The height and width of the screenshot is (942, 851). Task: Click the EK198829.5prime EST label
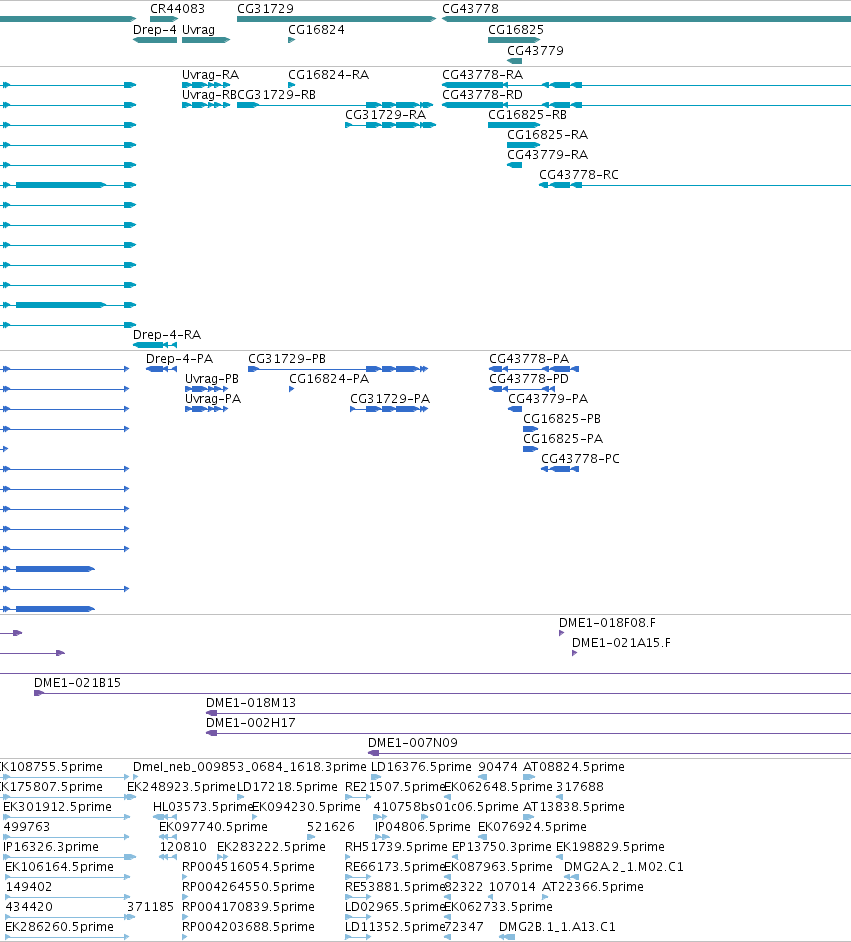click(610, 847)
